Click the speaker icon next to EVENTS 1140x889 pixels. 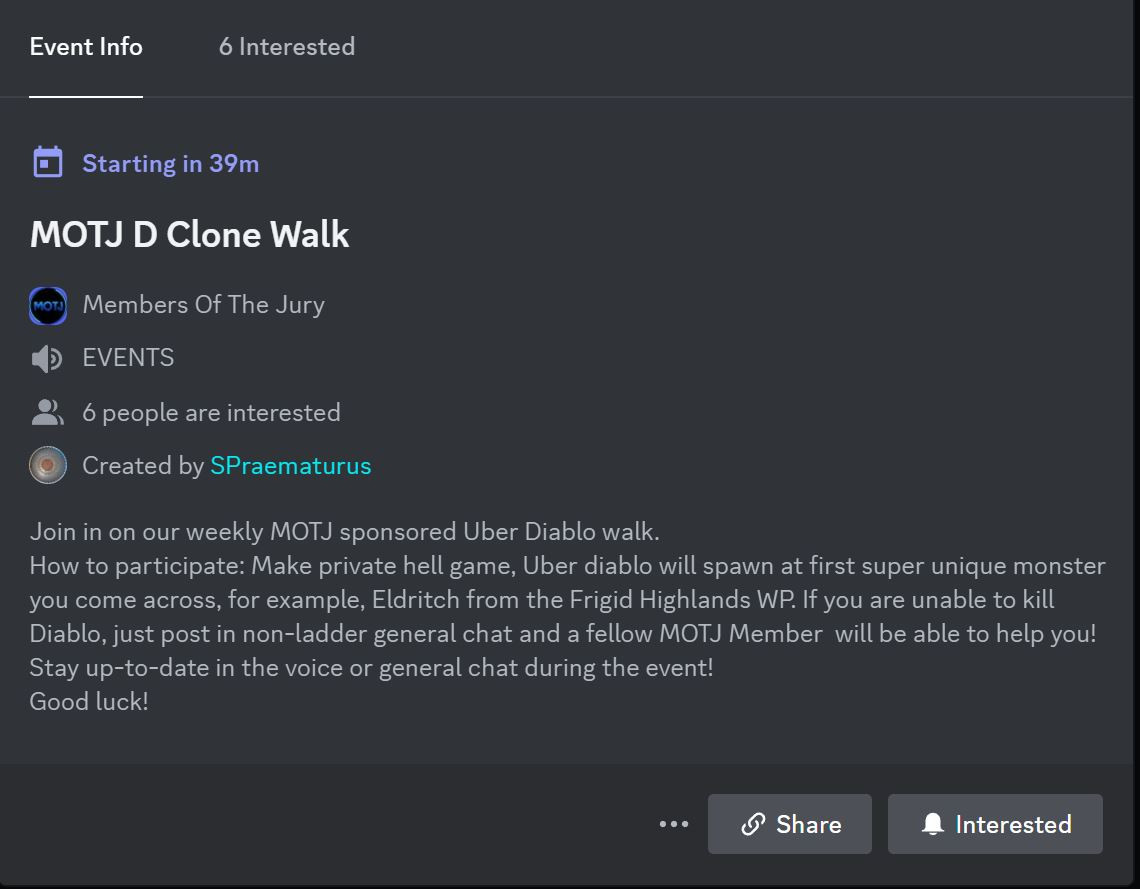click(47, 357)
